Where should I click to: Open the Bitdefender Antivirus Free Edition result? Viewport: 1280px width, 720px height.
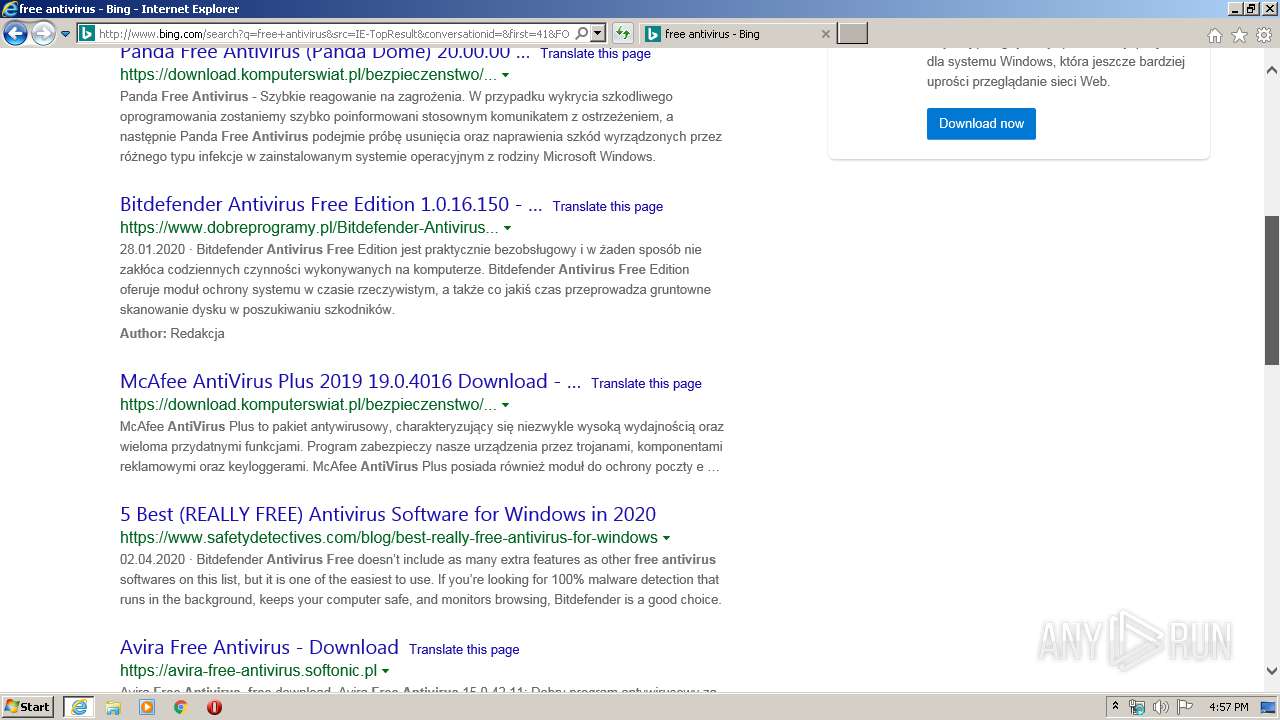point(331,205)
